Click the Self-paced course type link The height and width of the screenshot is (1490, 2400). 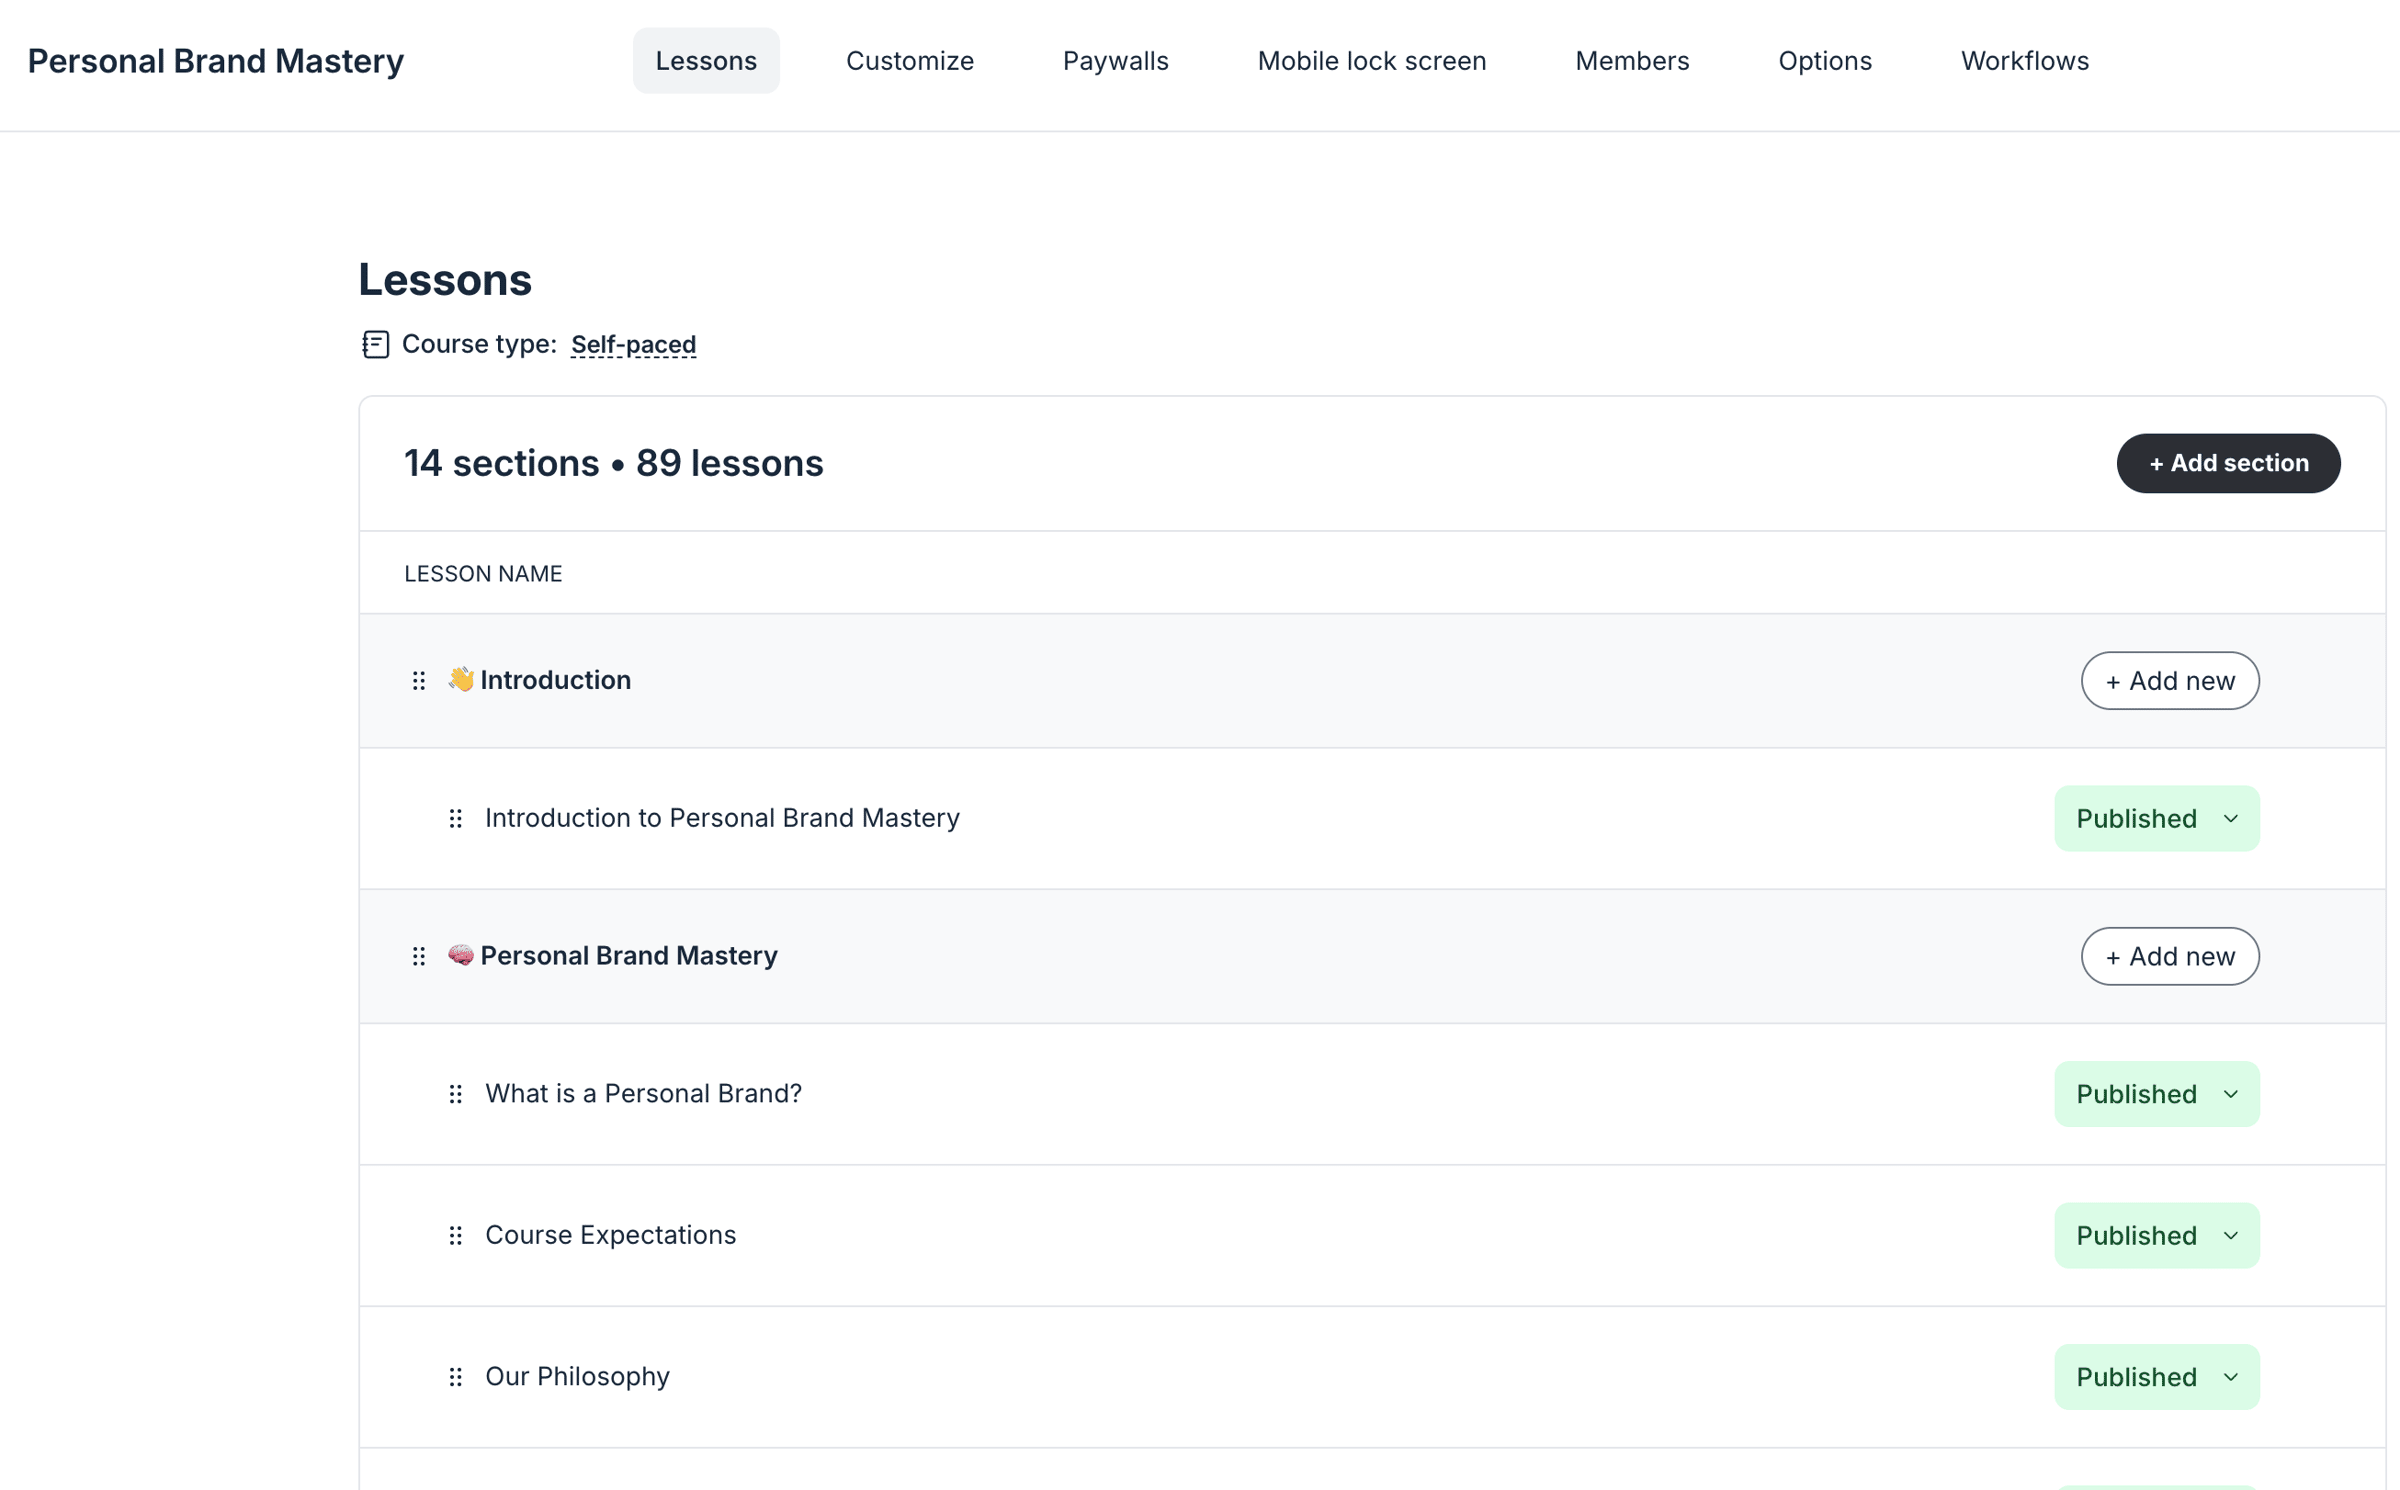(633, 344)
